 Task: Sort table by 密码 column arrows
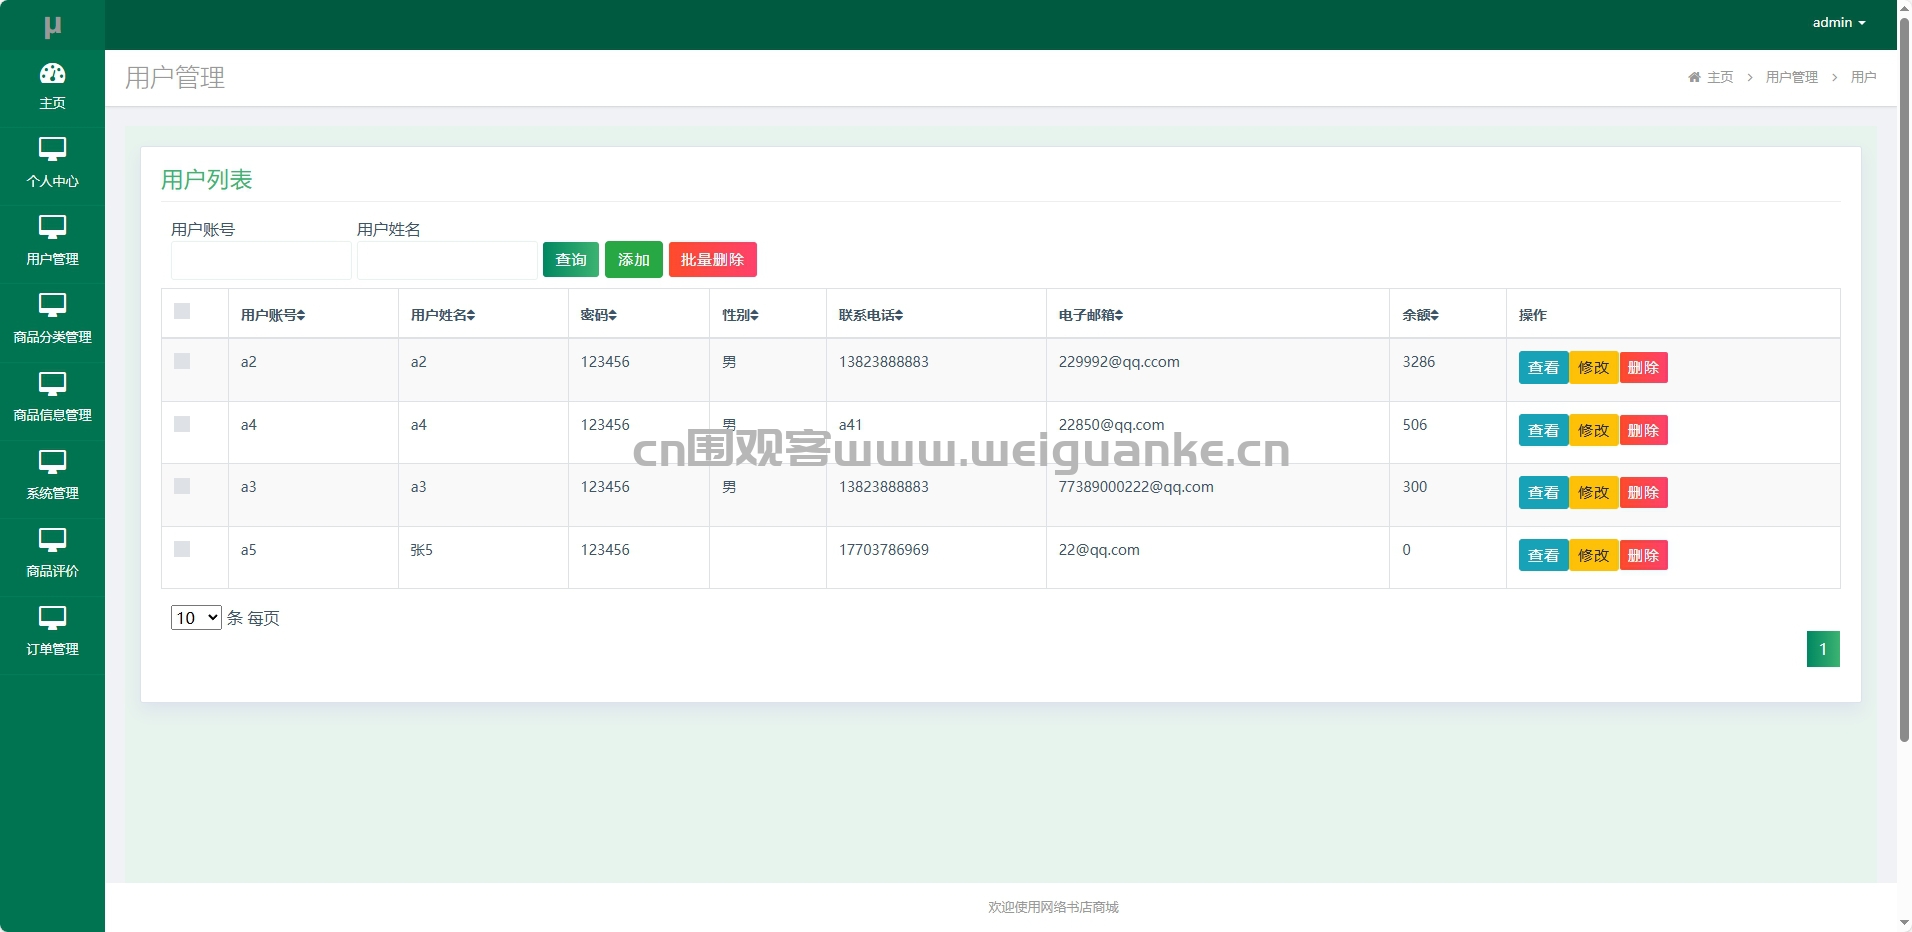pos(613,315)
